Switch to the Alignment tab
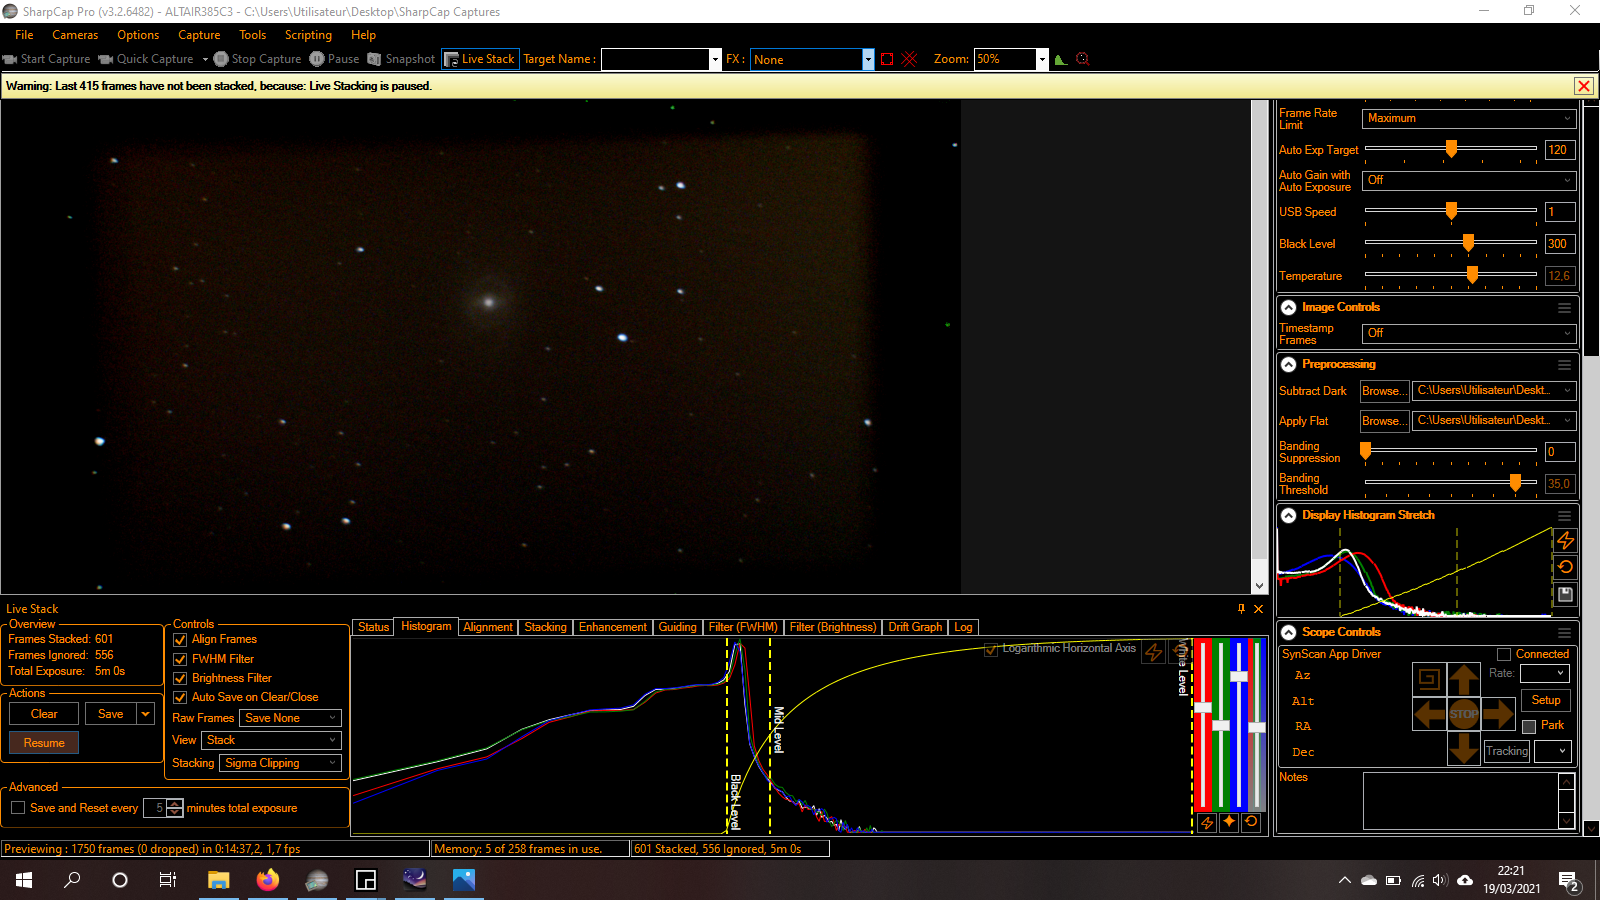Screen dimensions: 1600x900 pyautogui.click(x=488, y=628)
